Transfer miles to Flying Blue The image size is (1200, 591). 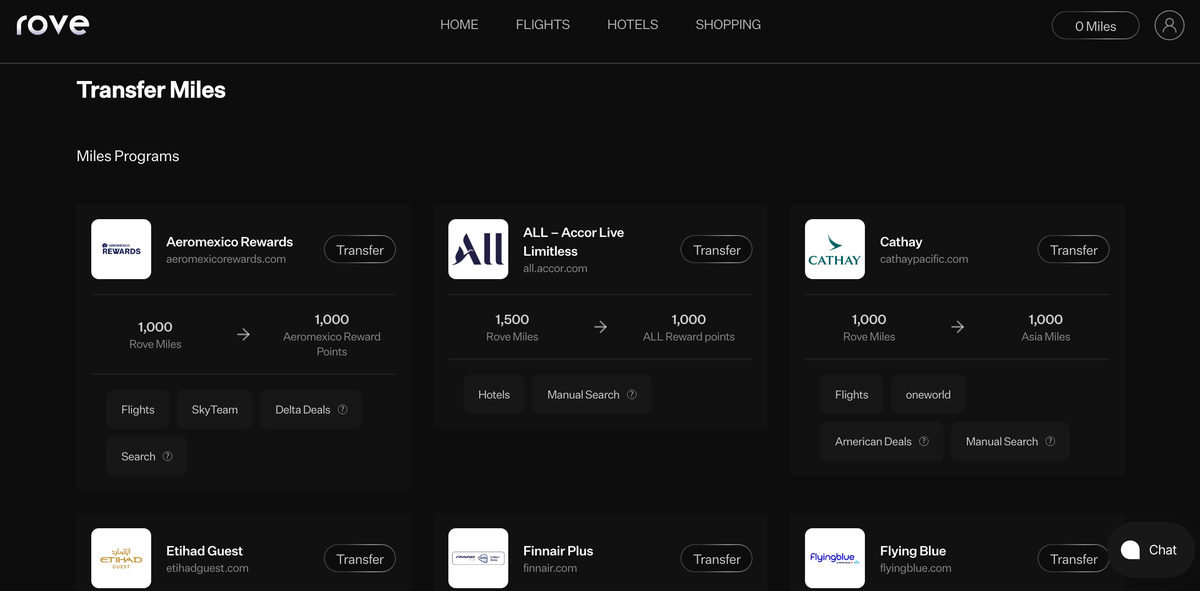coord(1074,559)
